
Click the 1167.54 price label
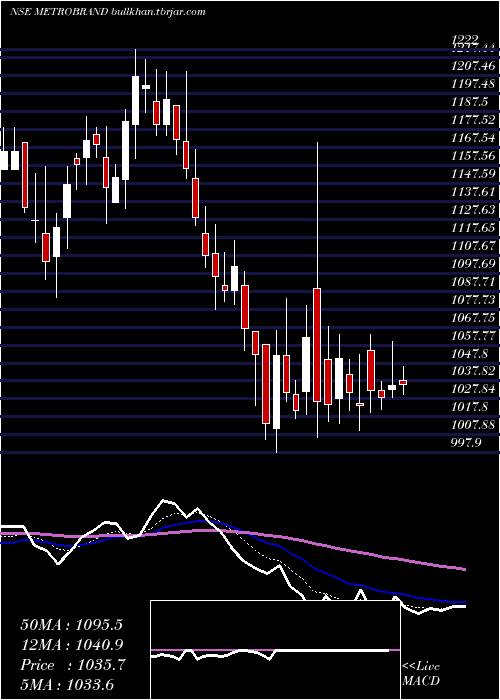tap(474, 138)
